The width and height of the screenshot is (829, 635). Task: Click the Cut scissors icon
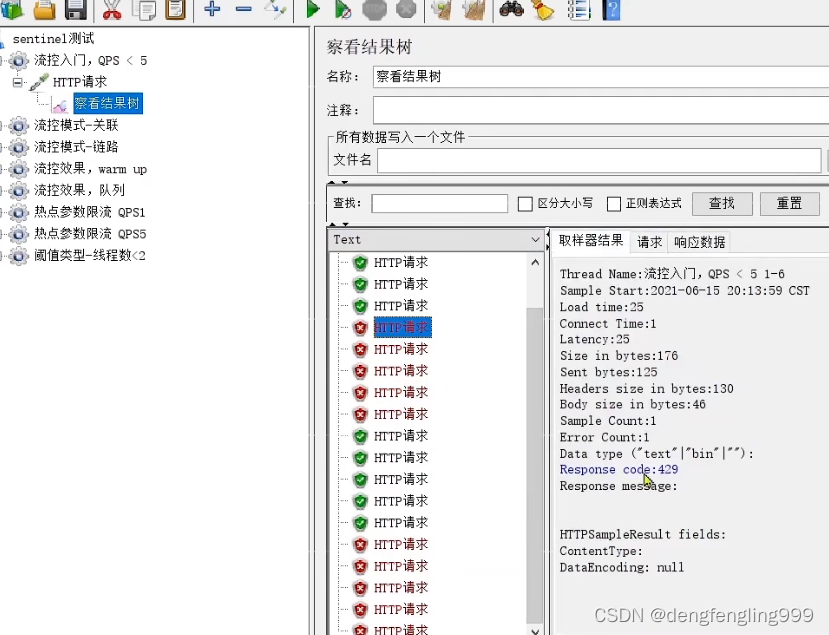click(112, 8)
